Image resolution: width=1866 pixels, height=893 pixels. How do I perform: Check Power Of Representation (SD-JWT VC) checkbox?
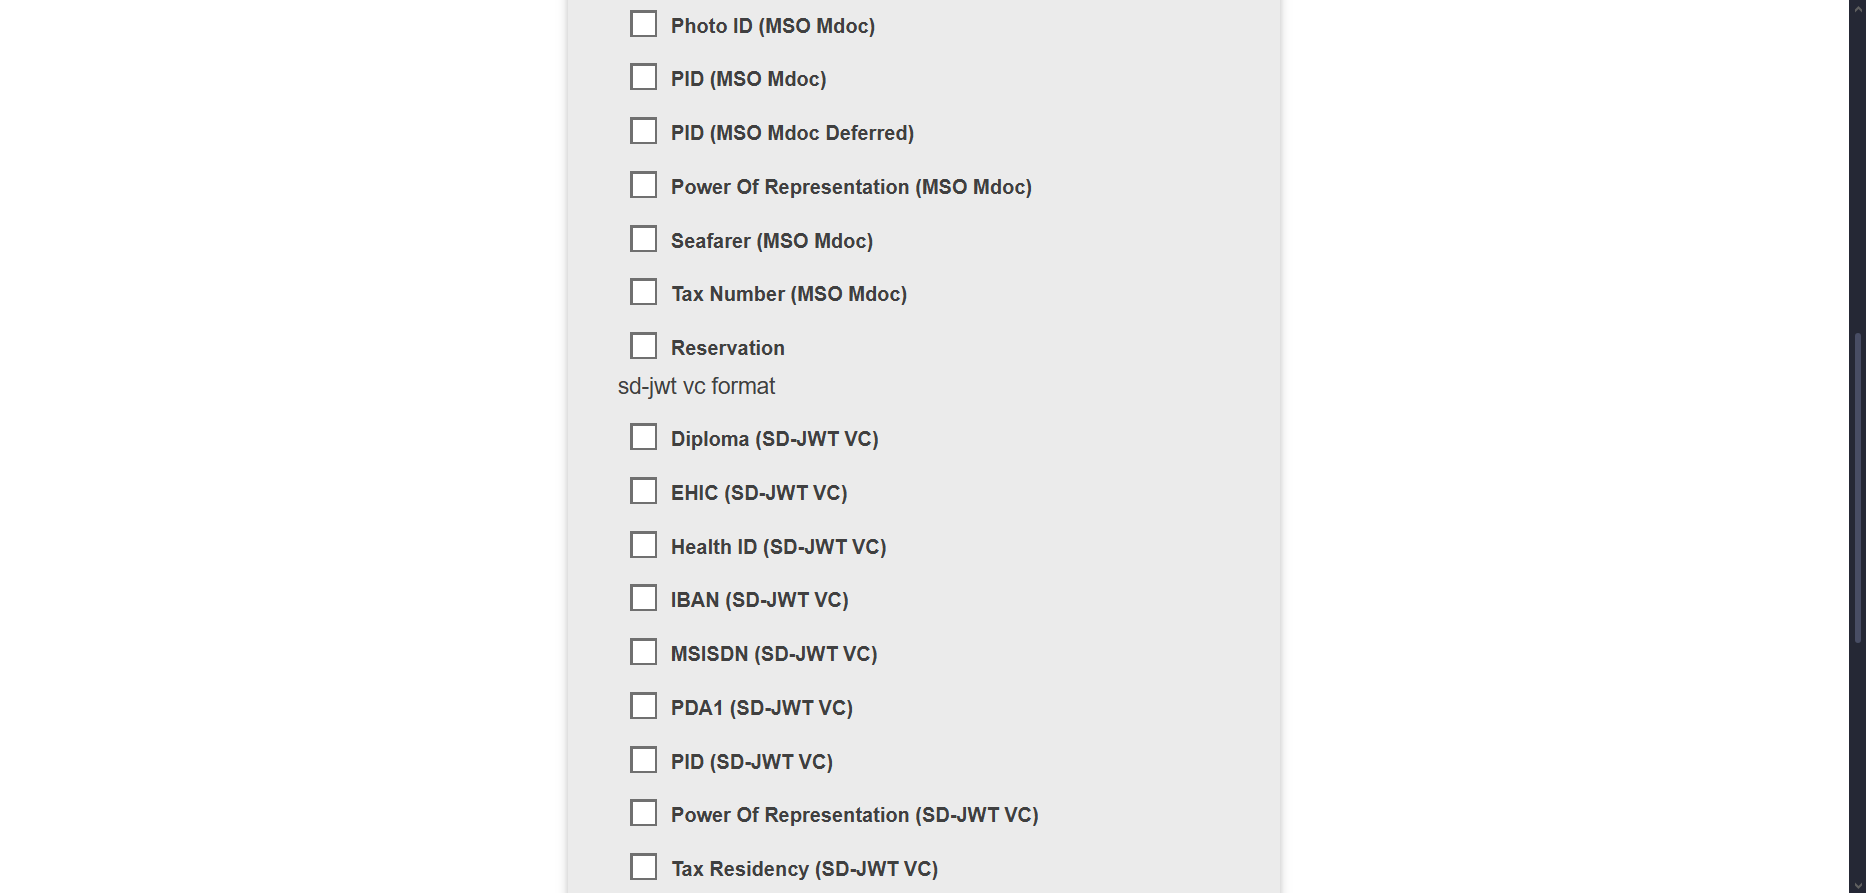(x=644, y=814)
